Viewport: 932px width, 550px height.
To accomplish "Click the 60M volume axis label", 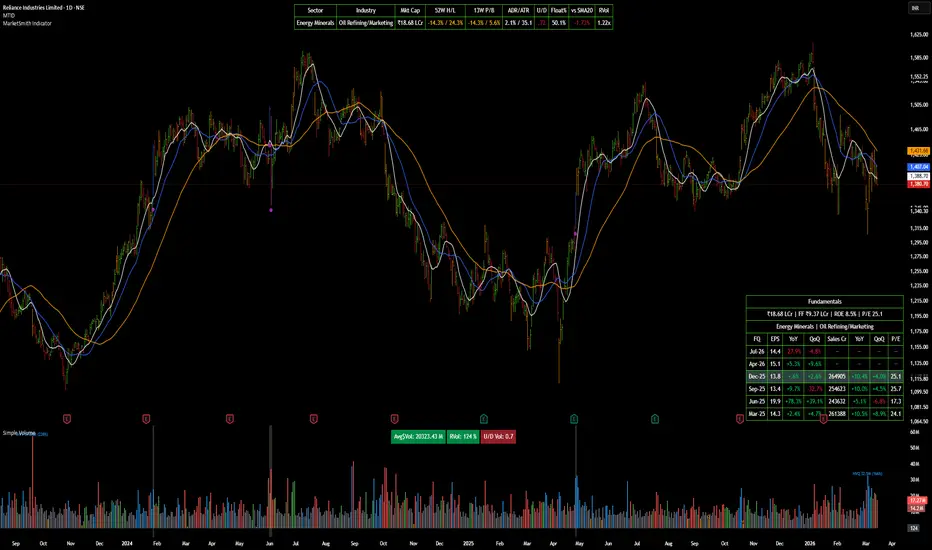I will click(x=915, y=432).
